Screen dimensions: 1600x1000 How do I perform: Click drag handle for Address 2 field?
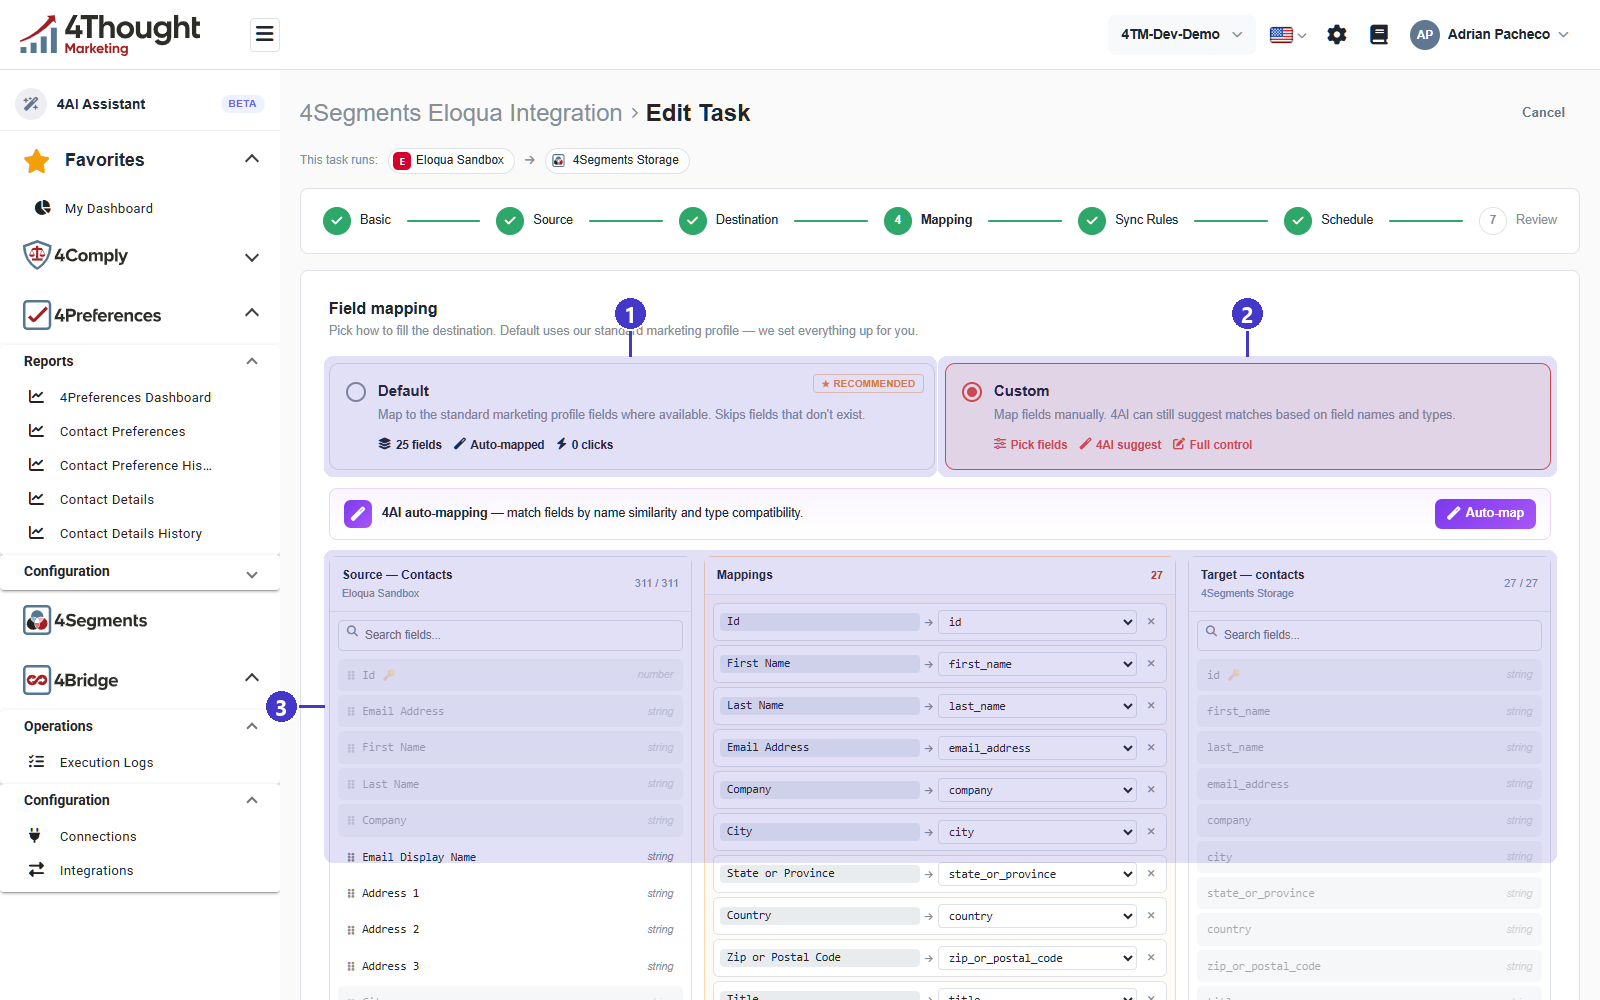pyautogui.click(x=351, y=930)
